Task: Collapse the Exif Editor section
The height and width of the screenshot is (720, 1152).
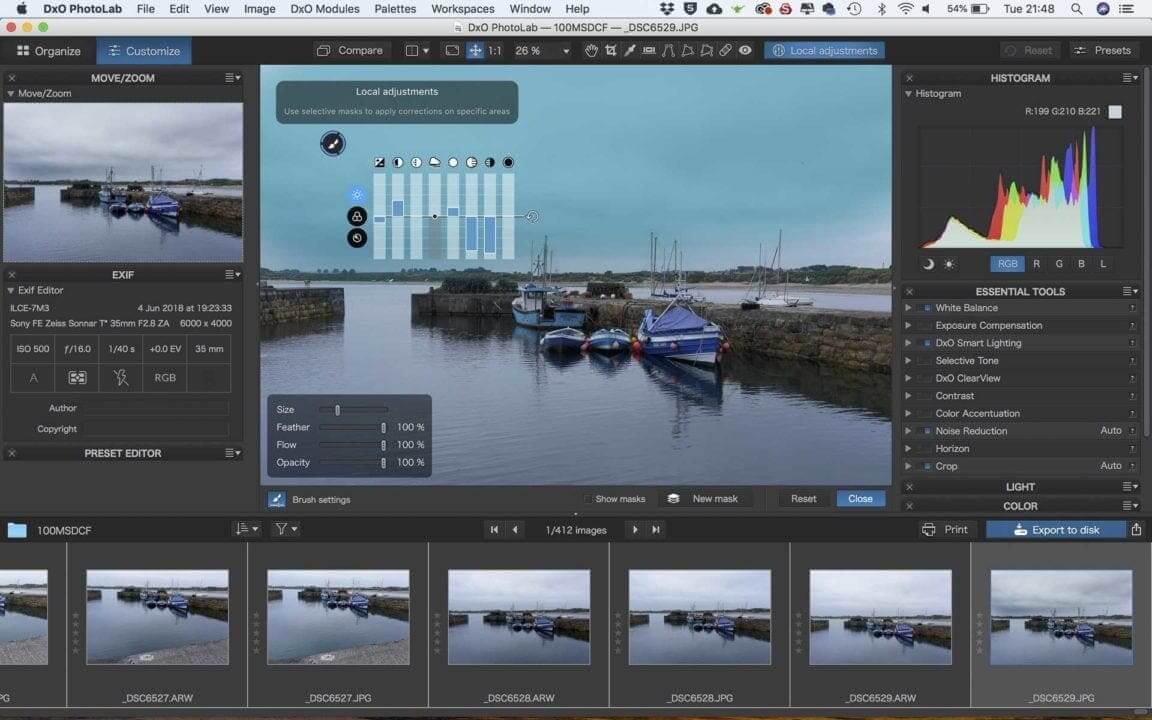Action: click(x=10, y=290)
